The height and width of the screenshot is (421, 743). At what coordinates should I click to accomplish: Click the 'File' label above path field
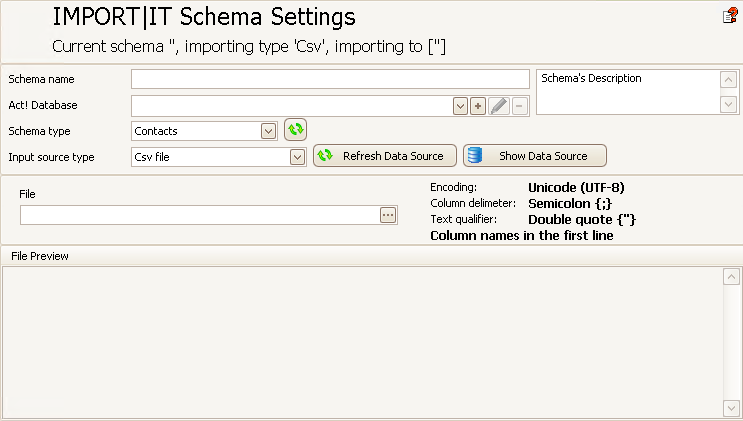(x=27, y=194)
